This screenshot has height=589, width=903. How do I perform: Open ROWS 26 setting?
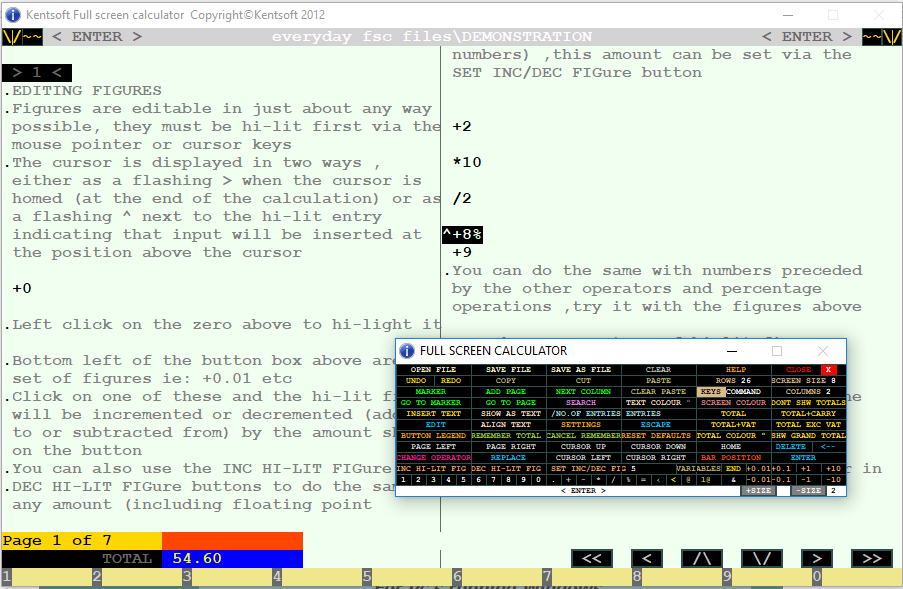(734, 381)
